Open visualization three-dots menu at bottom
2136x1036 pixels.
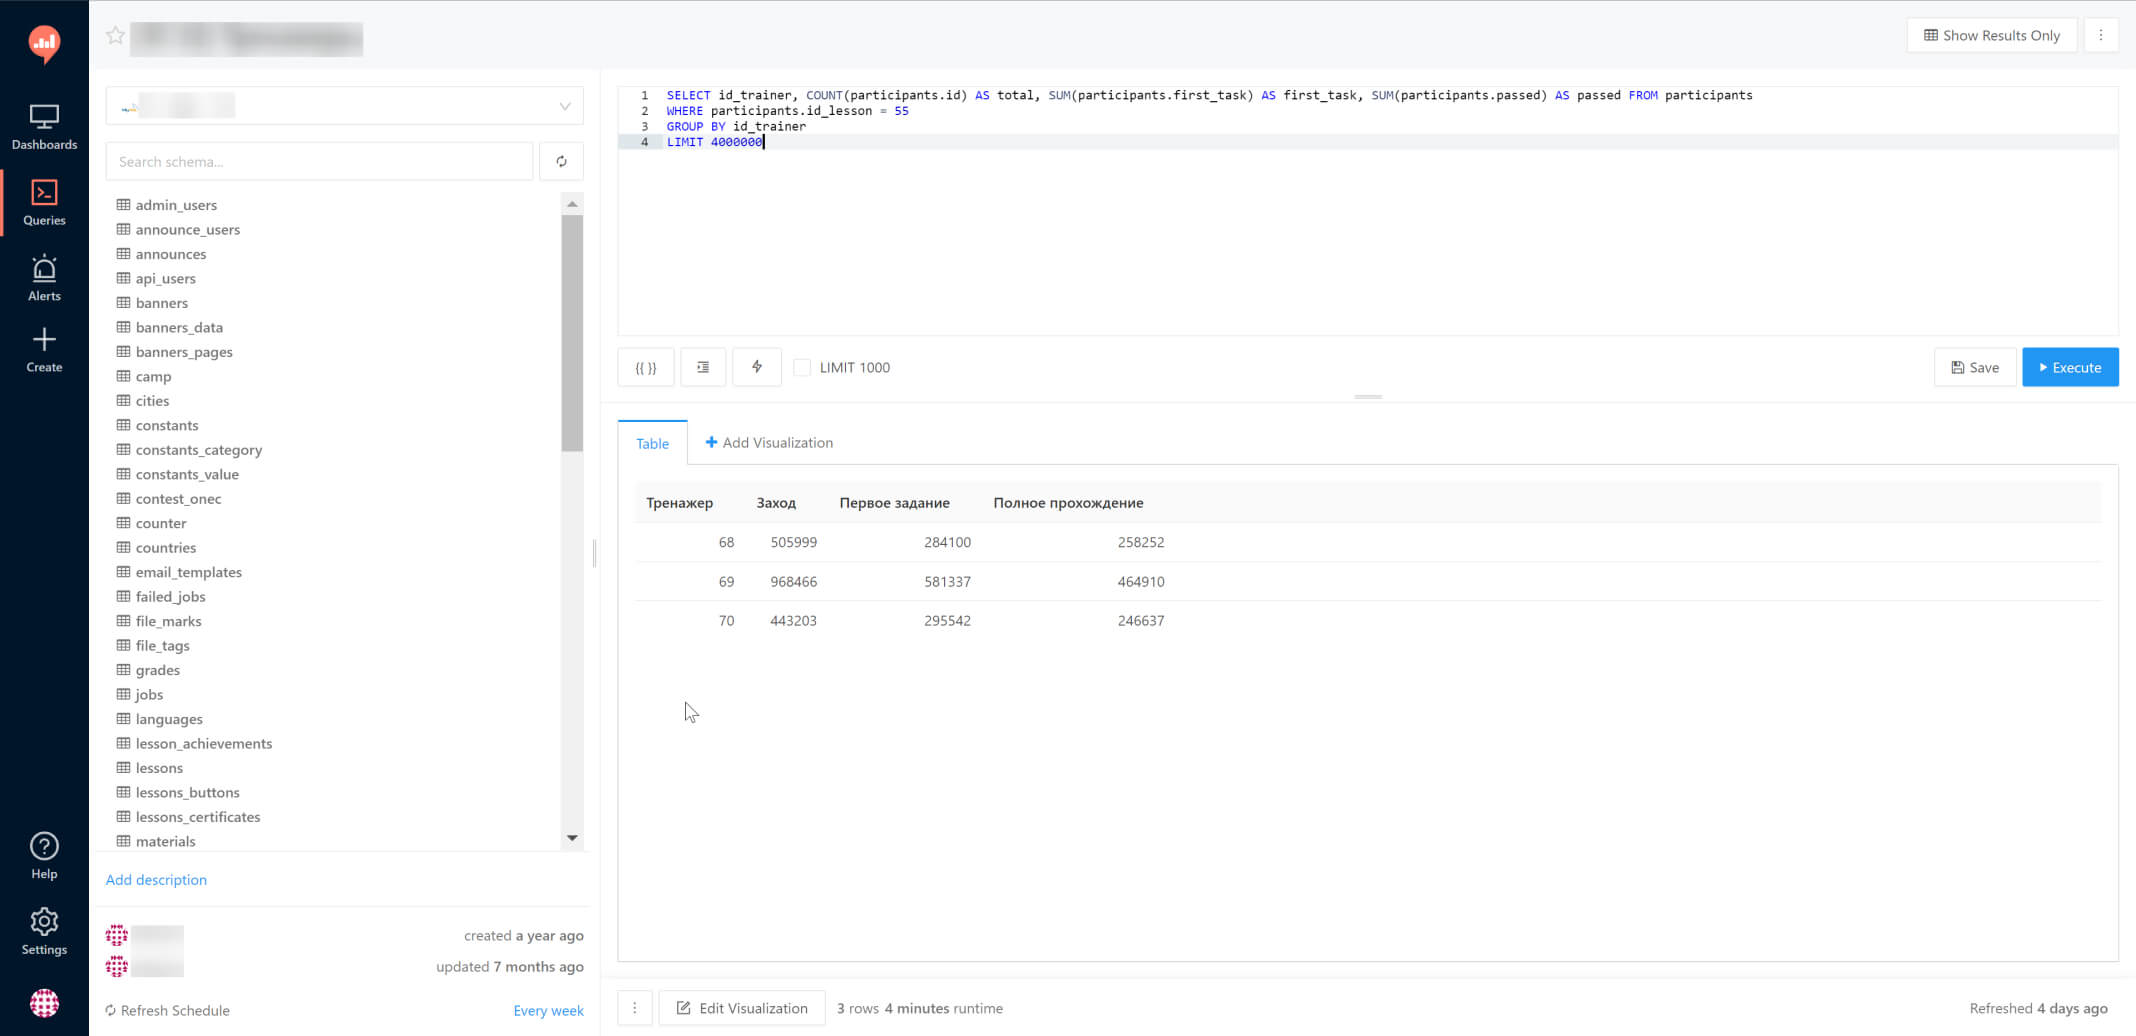click(635, 1008)
